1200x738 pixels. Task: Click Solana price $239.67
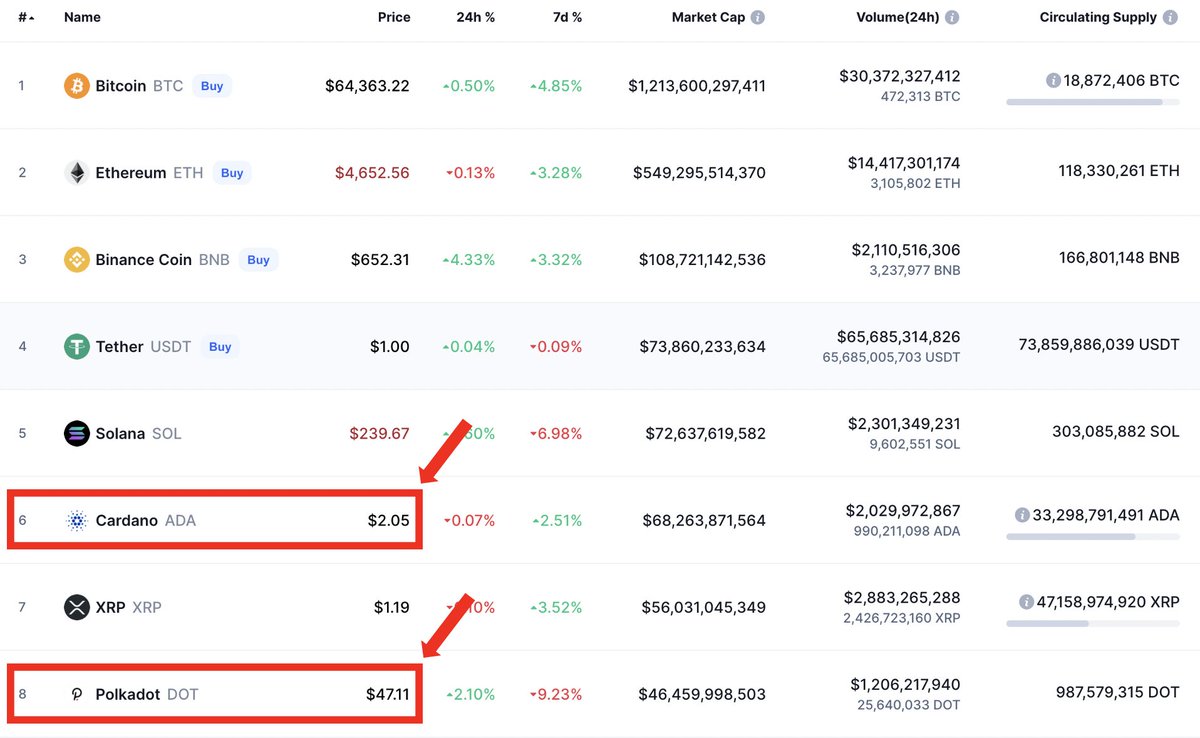(379, 434)
